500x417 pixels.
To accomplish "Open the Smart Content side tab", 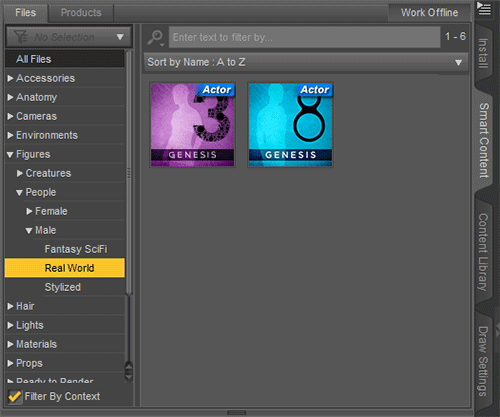I will pyautogui.click(x=484, y=140).
